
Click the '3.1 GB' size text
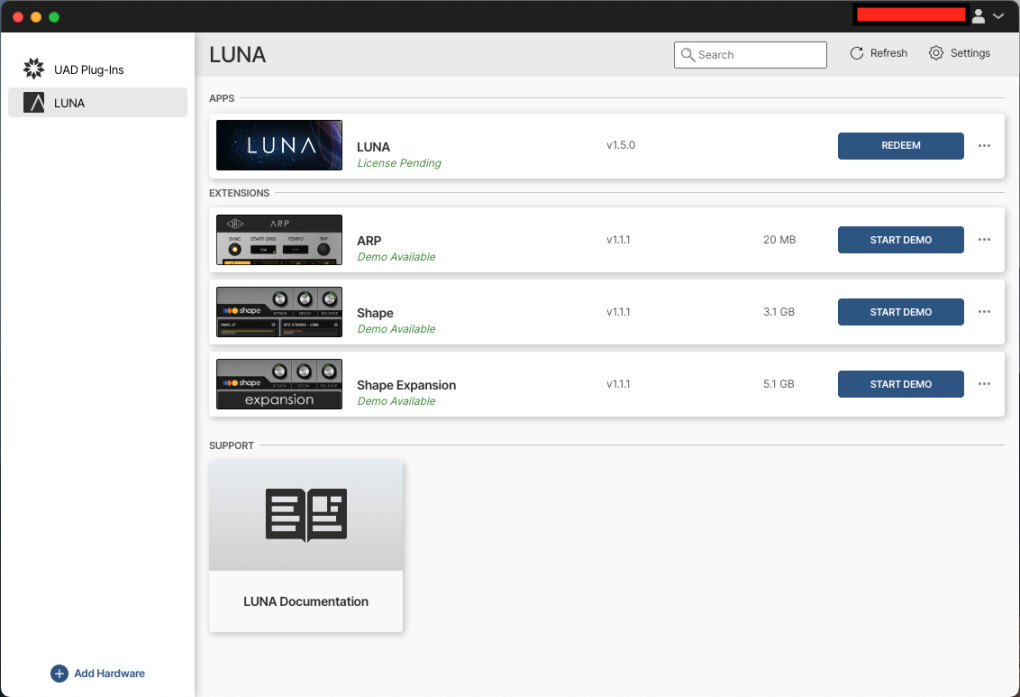coord(779,312)
